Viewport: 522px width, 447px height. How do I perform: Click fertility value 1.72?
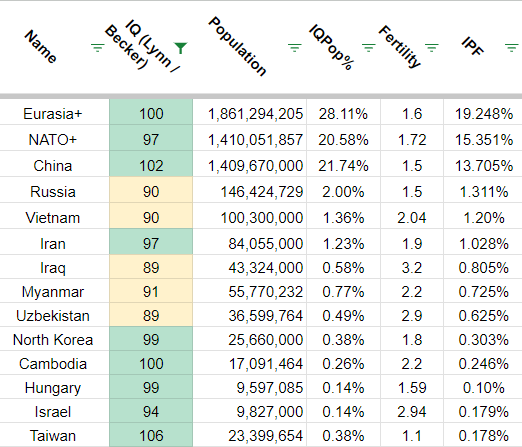pos(412,140)
